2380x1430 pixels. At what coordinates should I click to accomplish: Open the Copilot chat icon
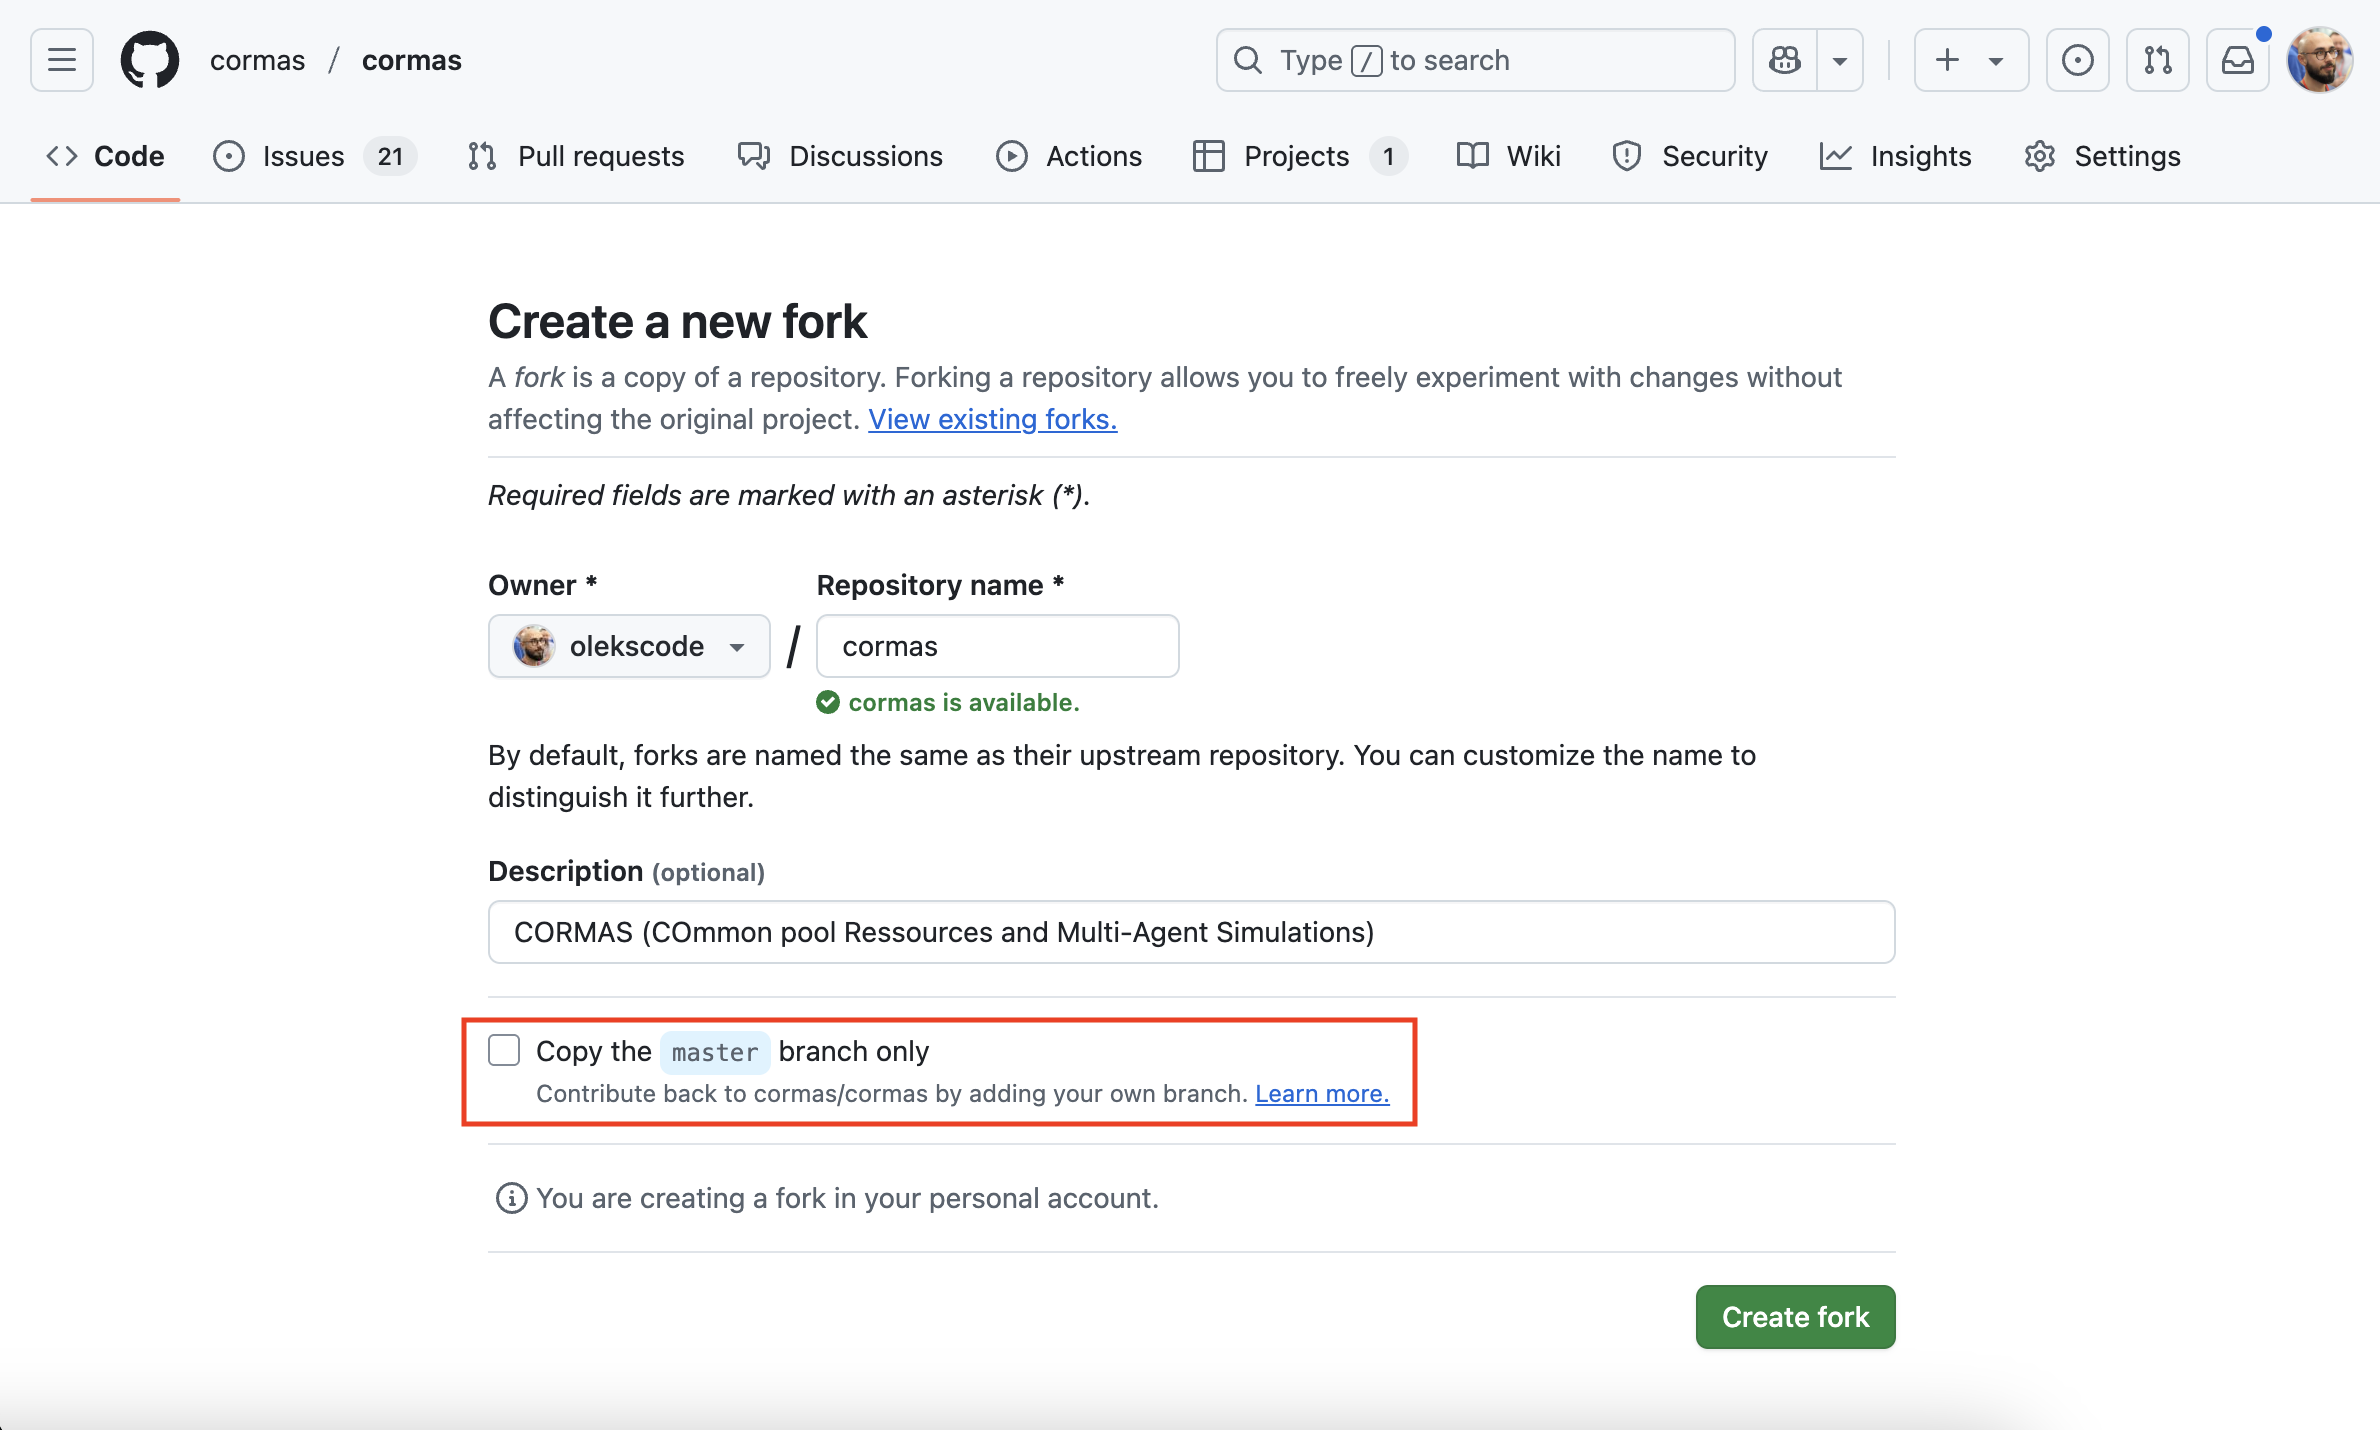point(1785,60)
